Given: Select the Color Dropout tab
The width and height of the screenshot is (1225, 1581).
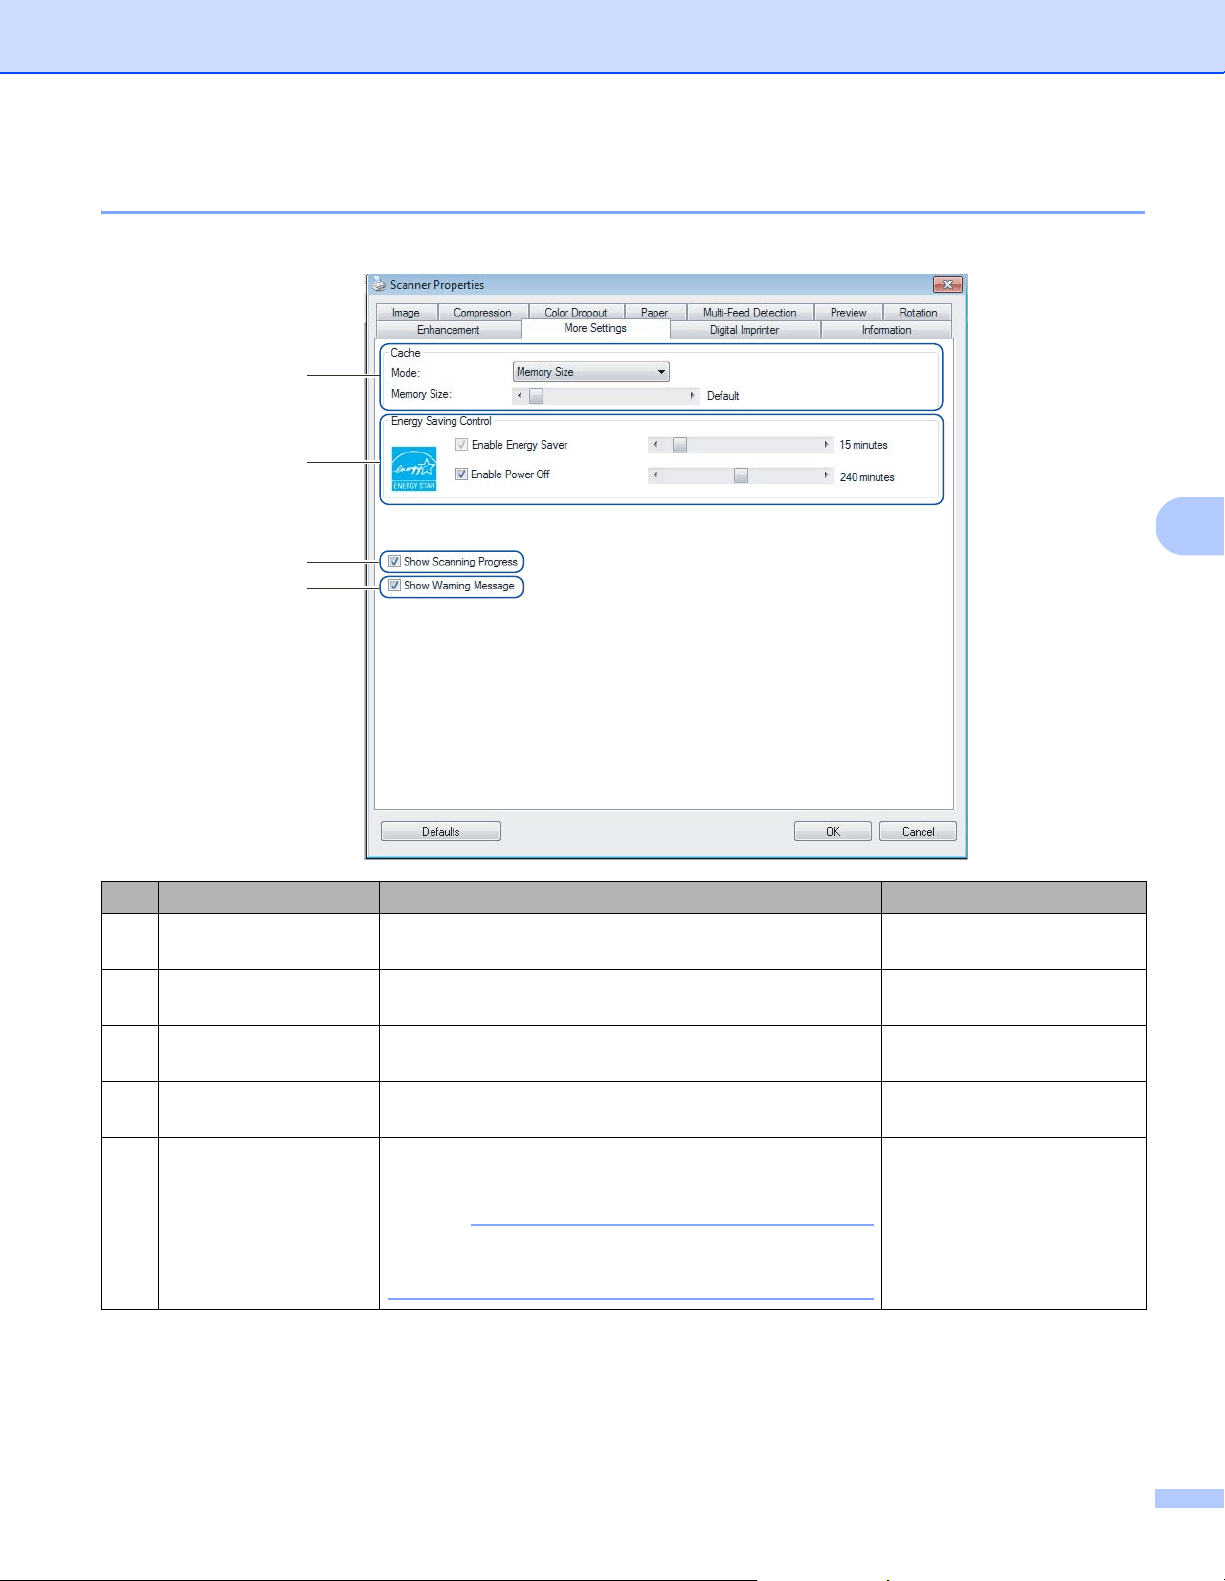Looking at the screenshot, I should (576, 313).
